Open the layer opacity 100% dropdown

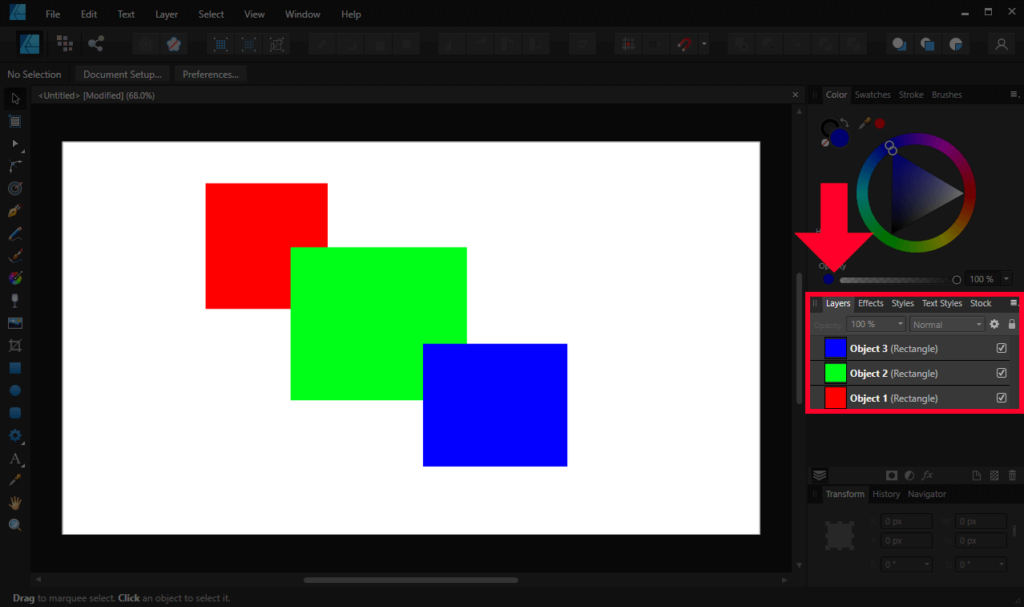(x=876, y=324)
